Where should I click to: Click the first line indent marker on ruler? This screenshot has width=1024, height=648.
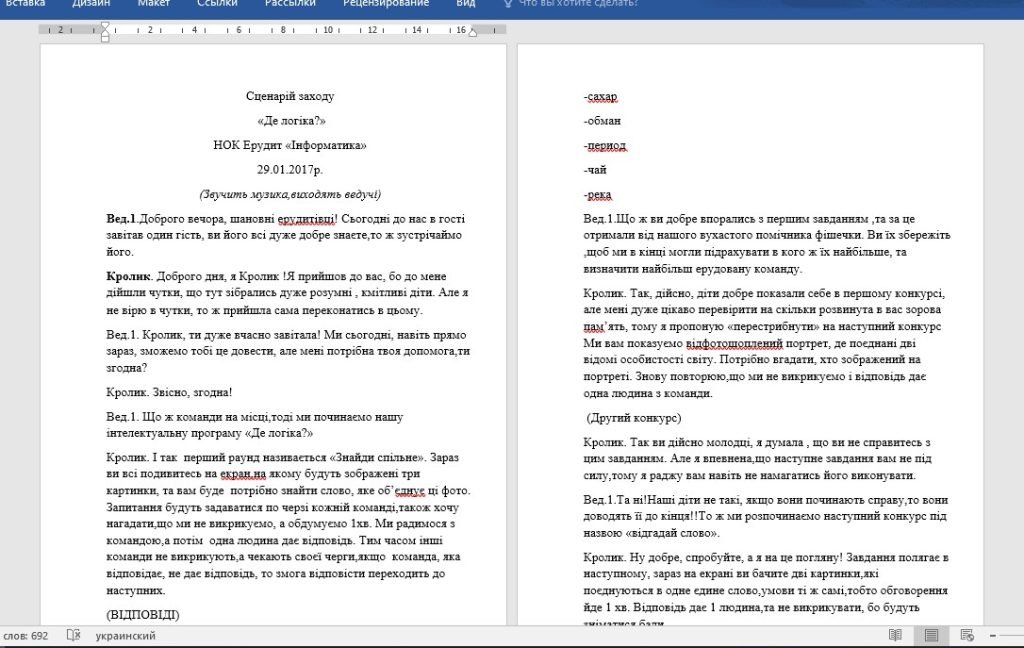[x=105, y=25]
